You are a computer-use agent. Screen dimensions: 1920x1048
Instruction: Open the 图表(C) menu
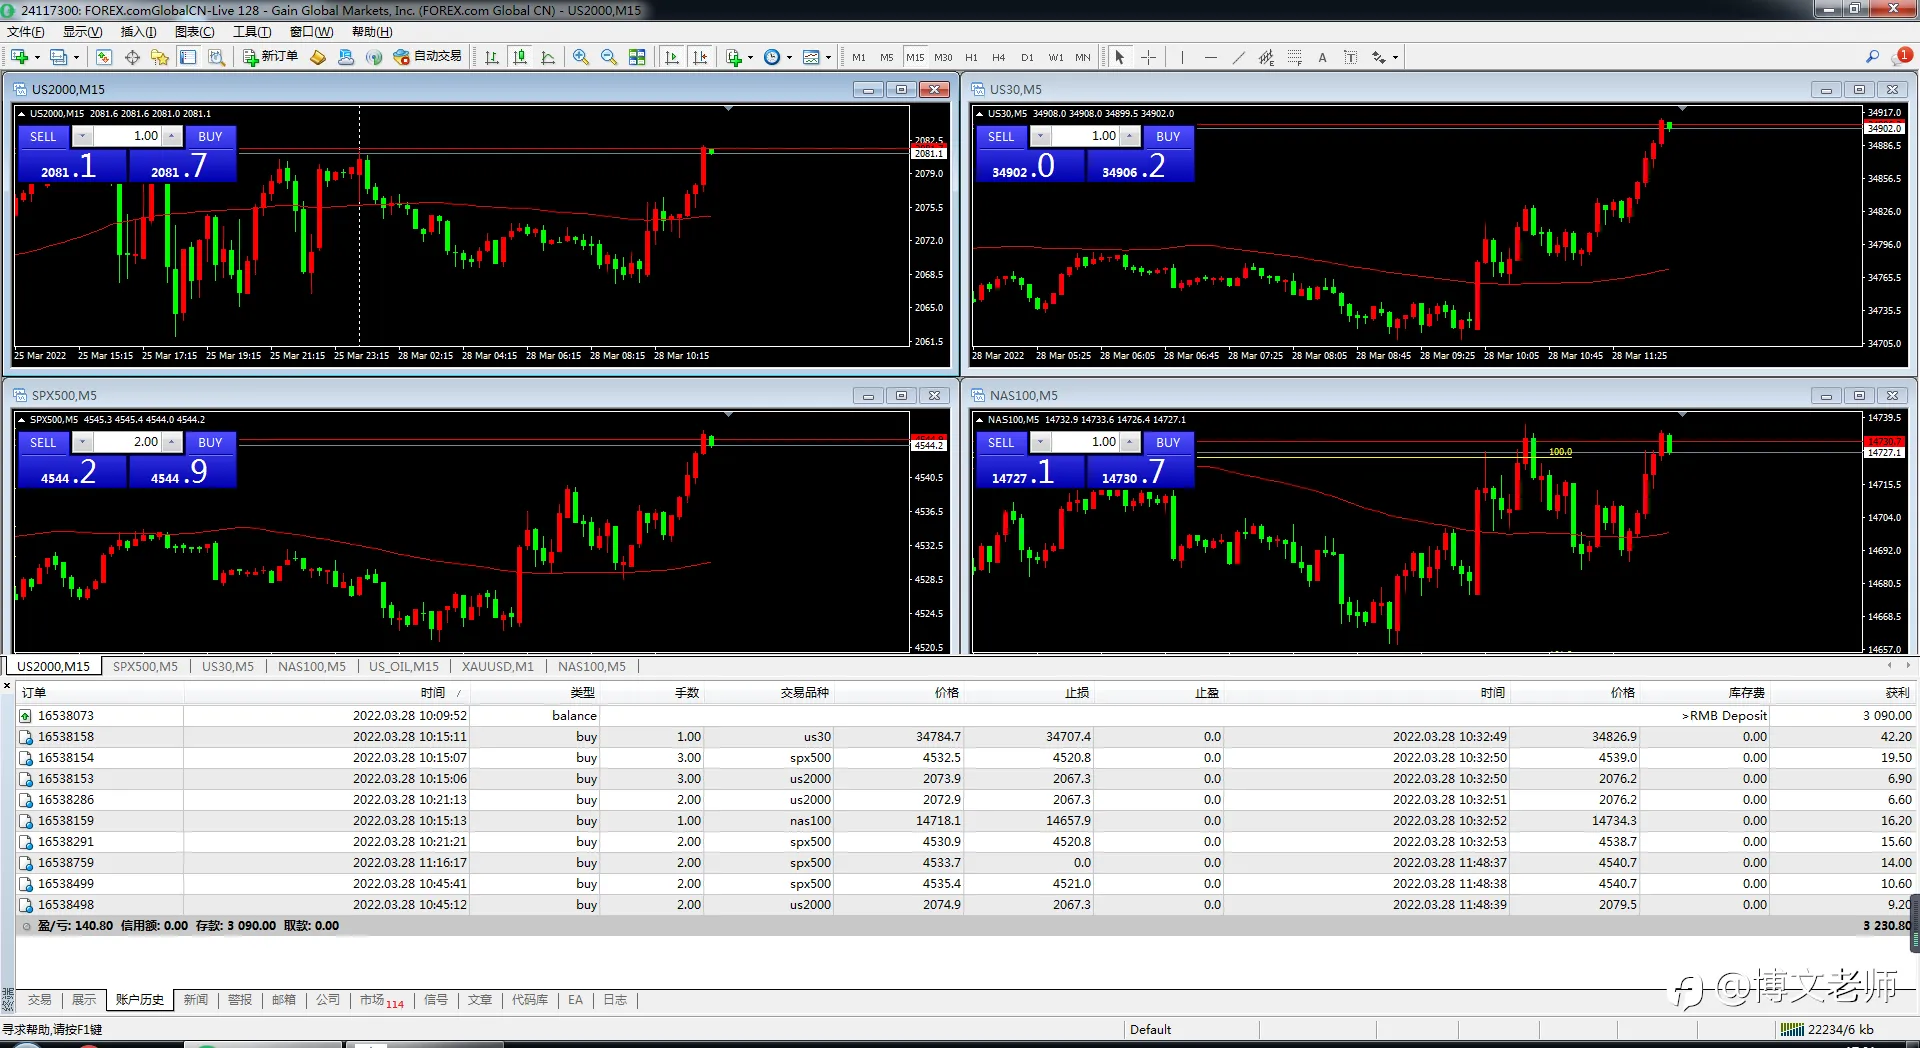pyautogui.click(x=195, y=32)
